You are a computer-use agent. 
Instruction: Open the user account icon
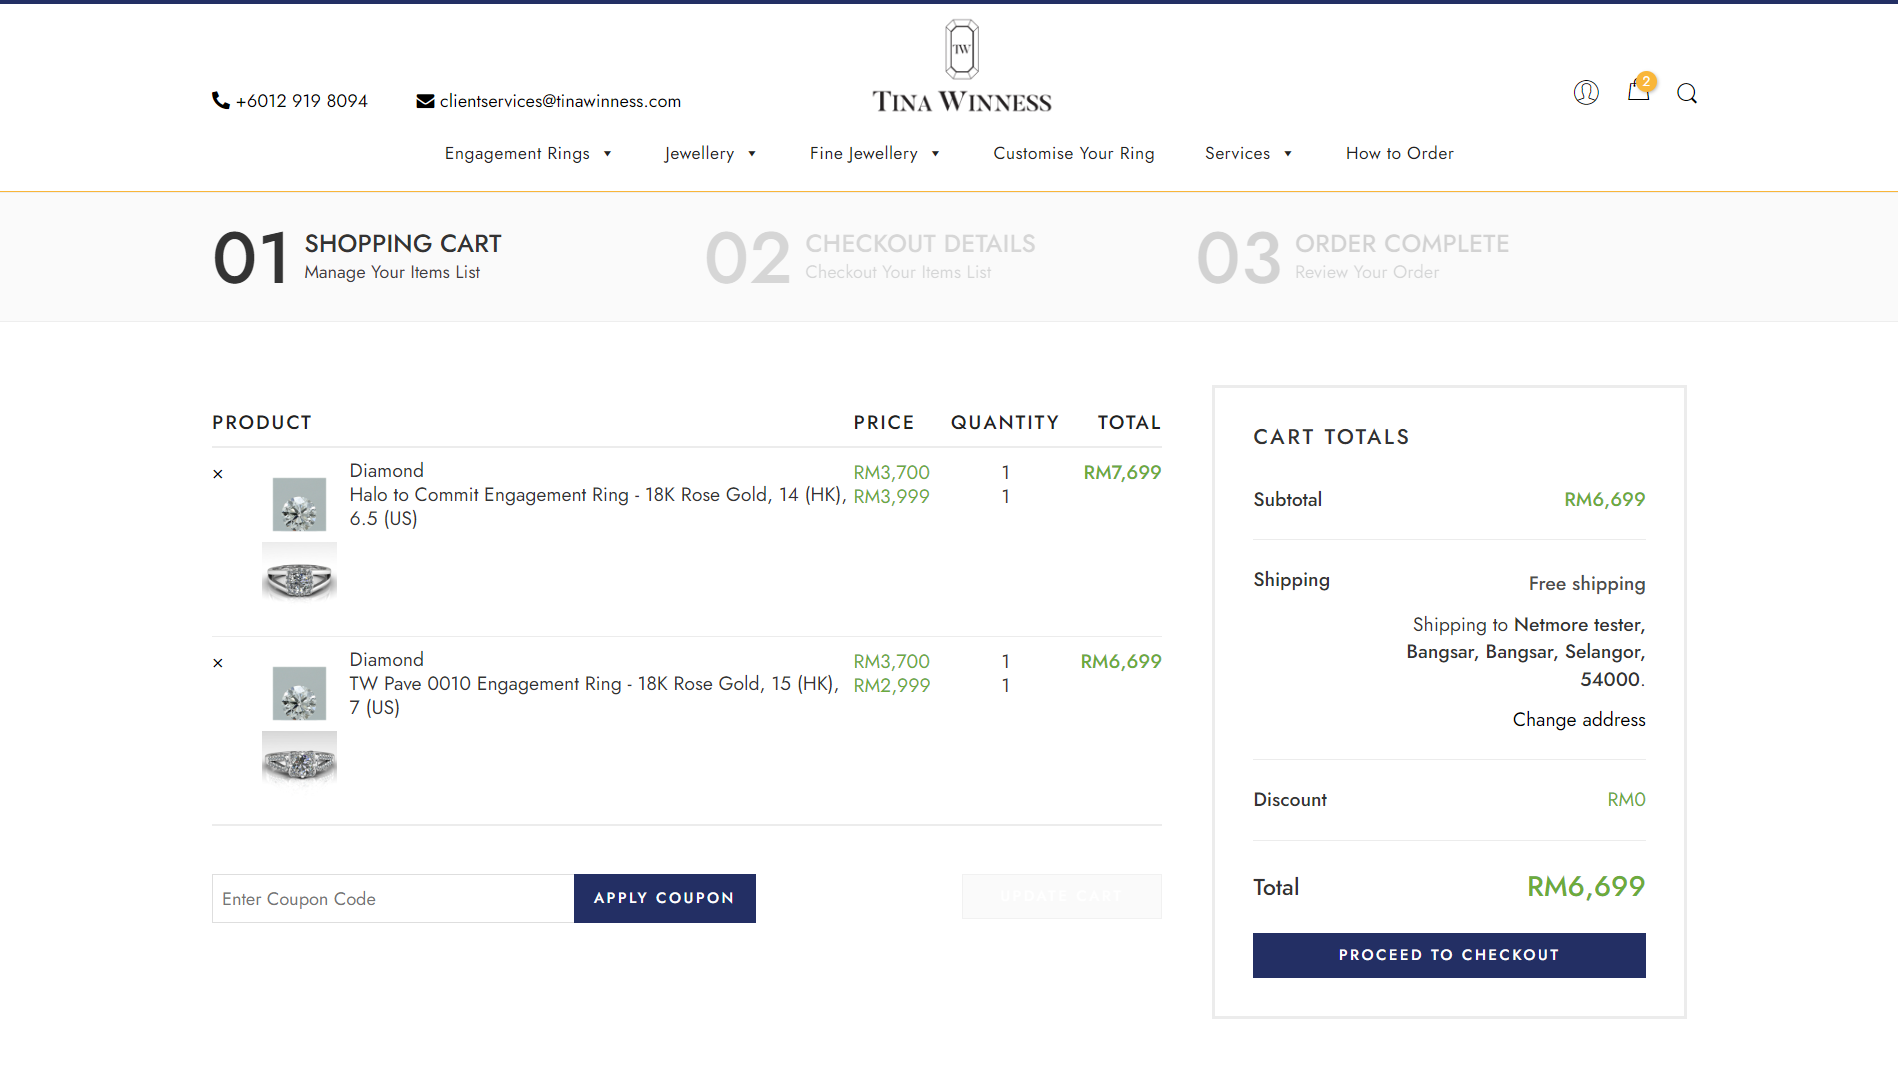point(1586,93)
